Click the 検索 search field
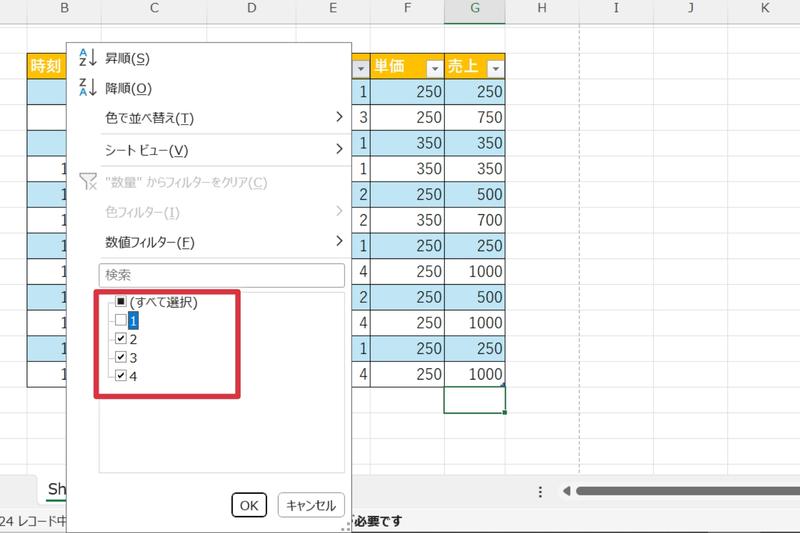The image size is (800, 533). [x=221, y=275]
